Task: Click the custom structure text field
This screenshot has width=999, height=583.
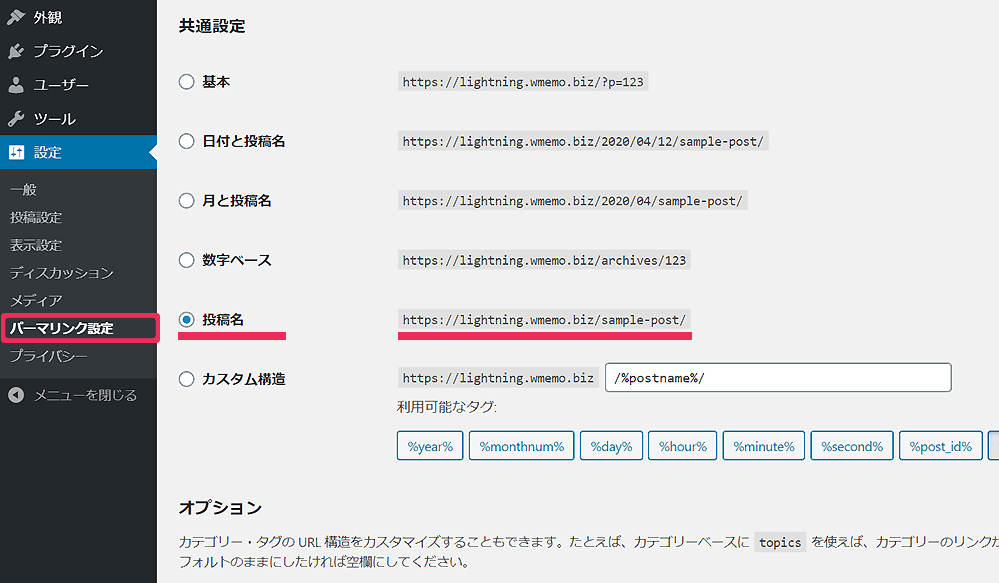Action: (x=778, y=378)
